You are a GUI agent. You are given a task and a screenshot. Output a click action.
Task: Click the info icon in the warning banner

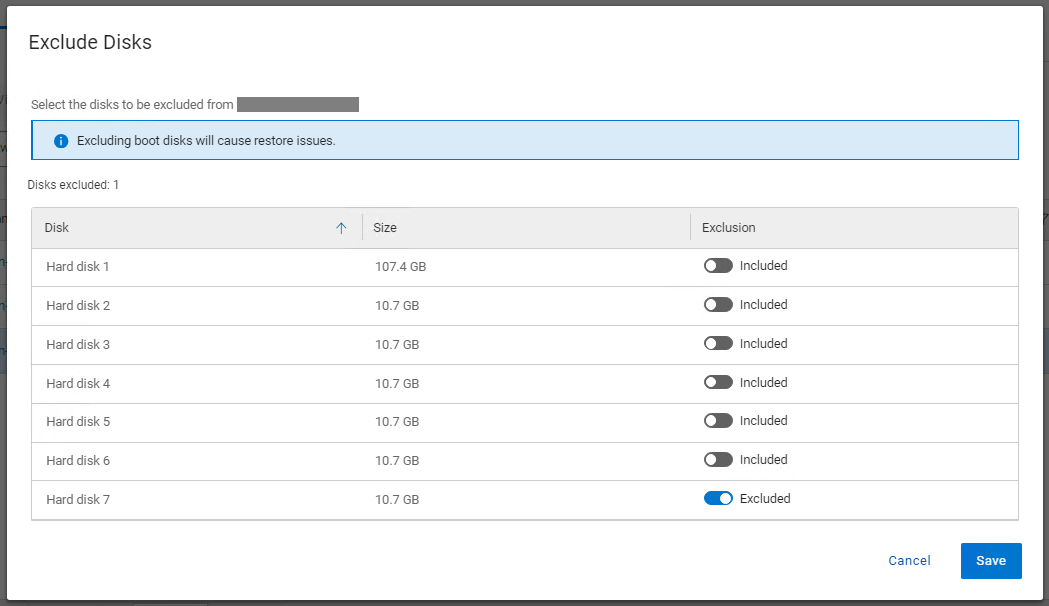click(x=60, y=140)
